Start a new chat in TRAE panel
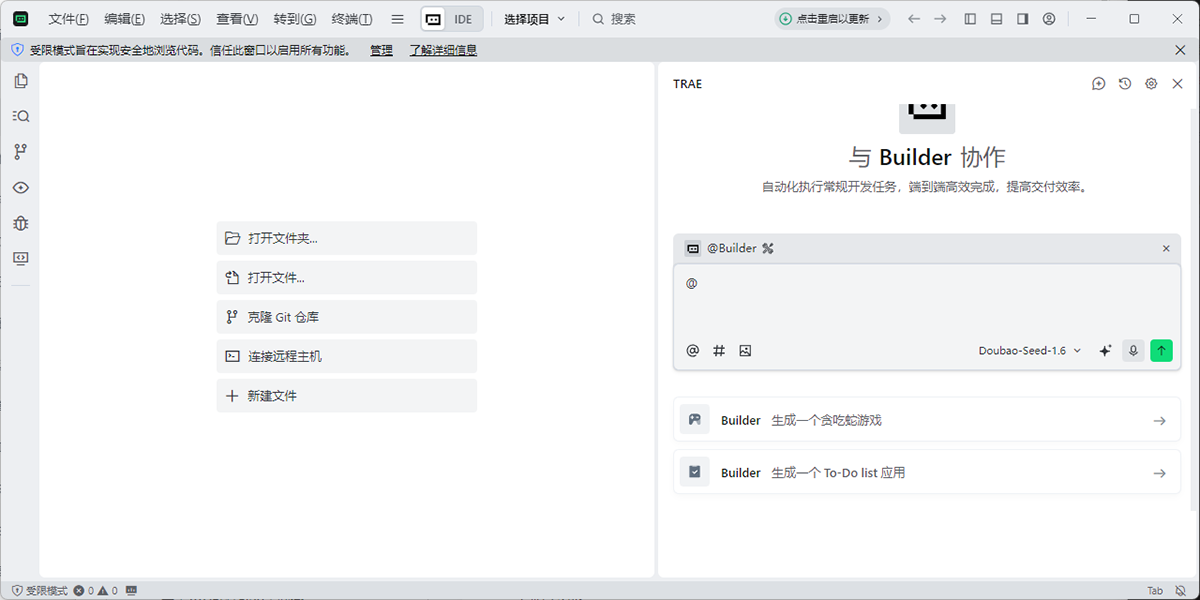This screenshot has height=600, width=1200. [x=1098, y=84]
